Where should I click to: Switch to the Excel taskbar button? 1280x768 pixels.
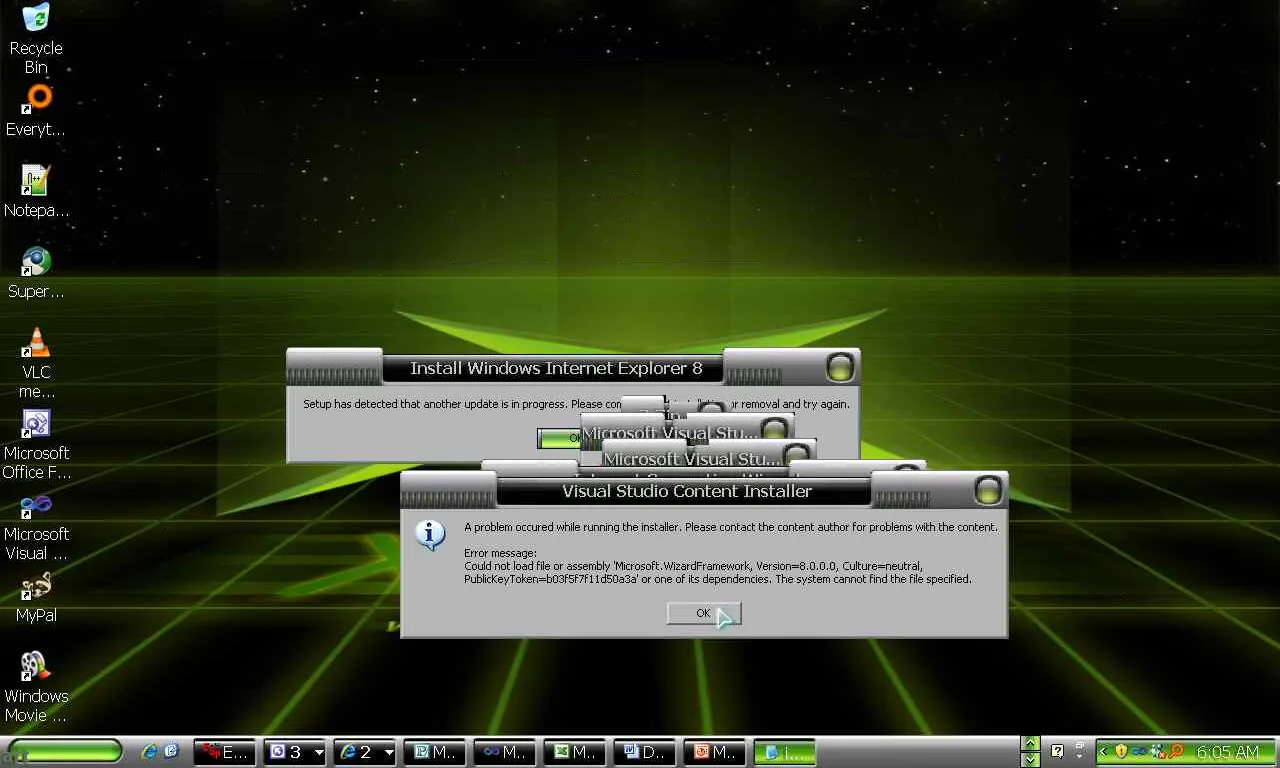pyautogui.click(x=575, y=752)
